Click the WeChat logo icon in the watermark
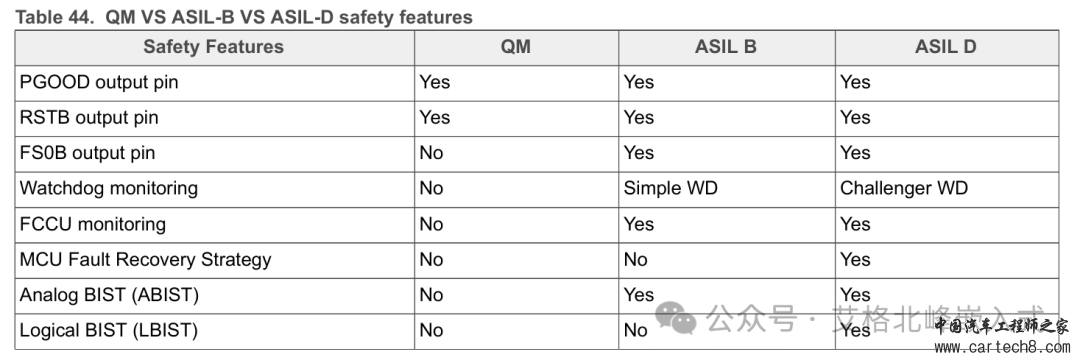Viewport: 1080px width, 363px height. [x=676, y=318]
